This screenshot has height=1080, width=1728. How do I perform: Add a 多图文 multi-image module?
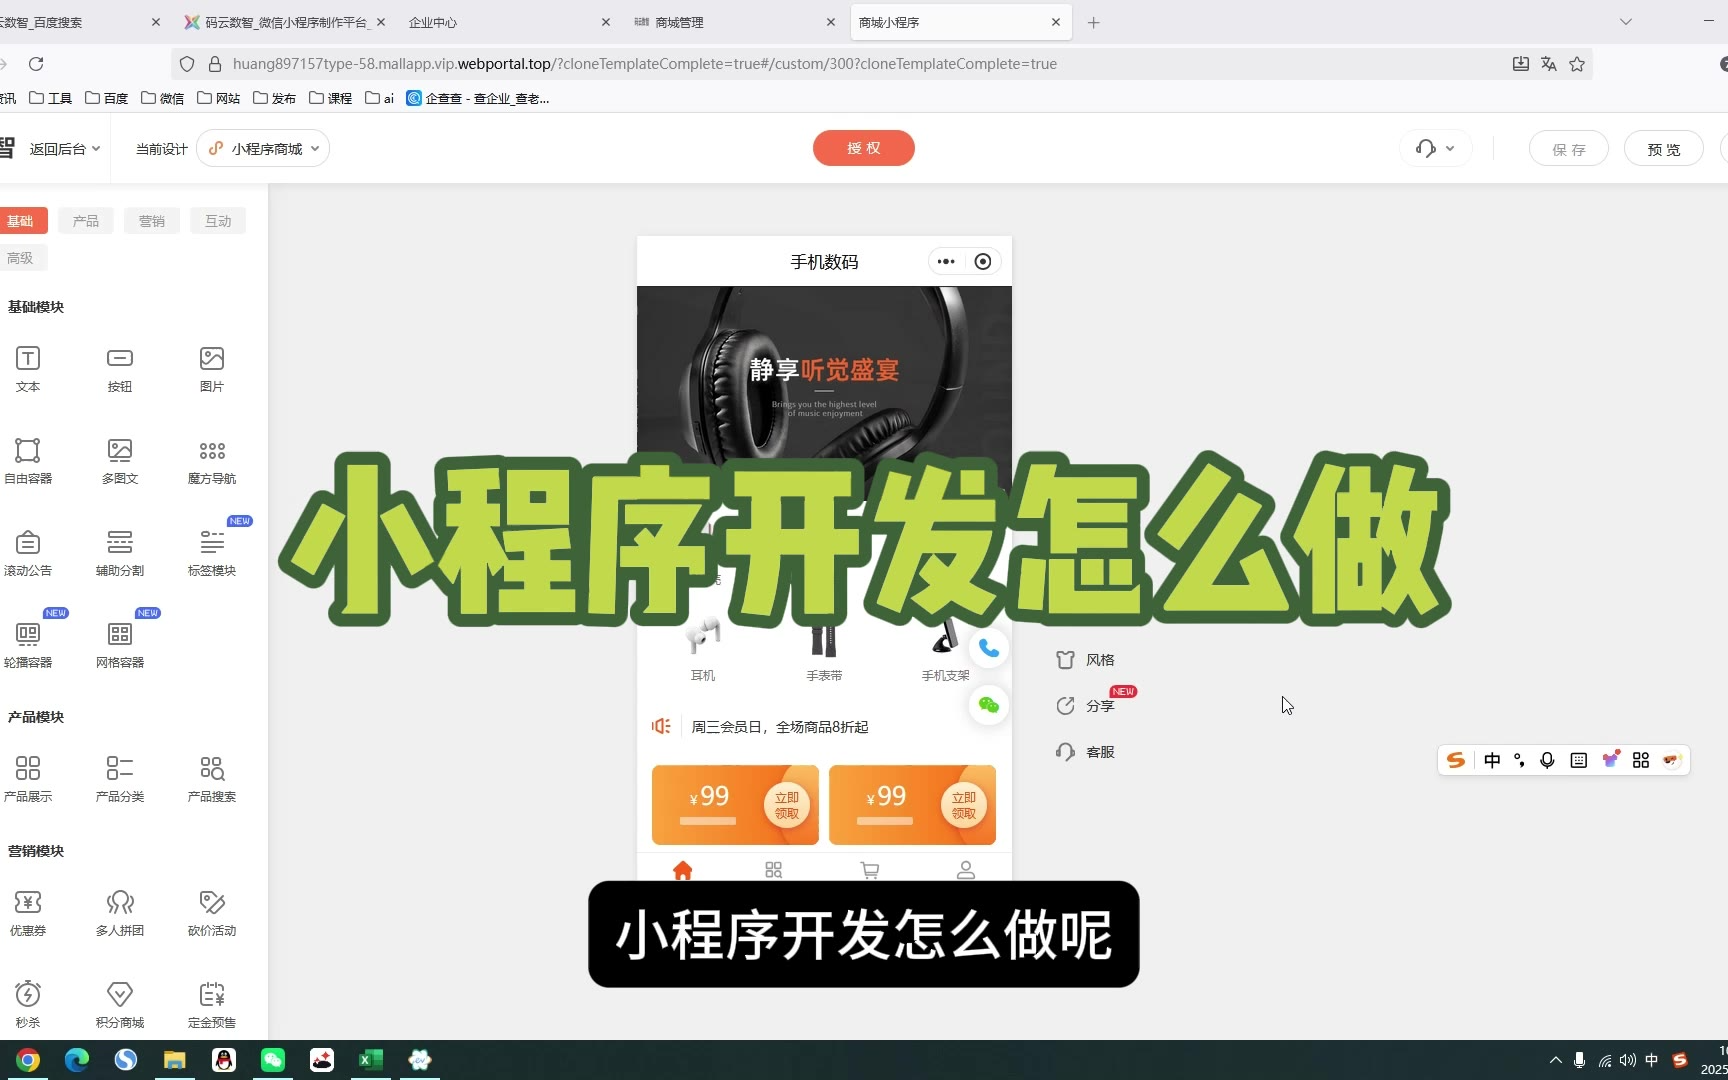coord(120,460)
